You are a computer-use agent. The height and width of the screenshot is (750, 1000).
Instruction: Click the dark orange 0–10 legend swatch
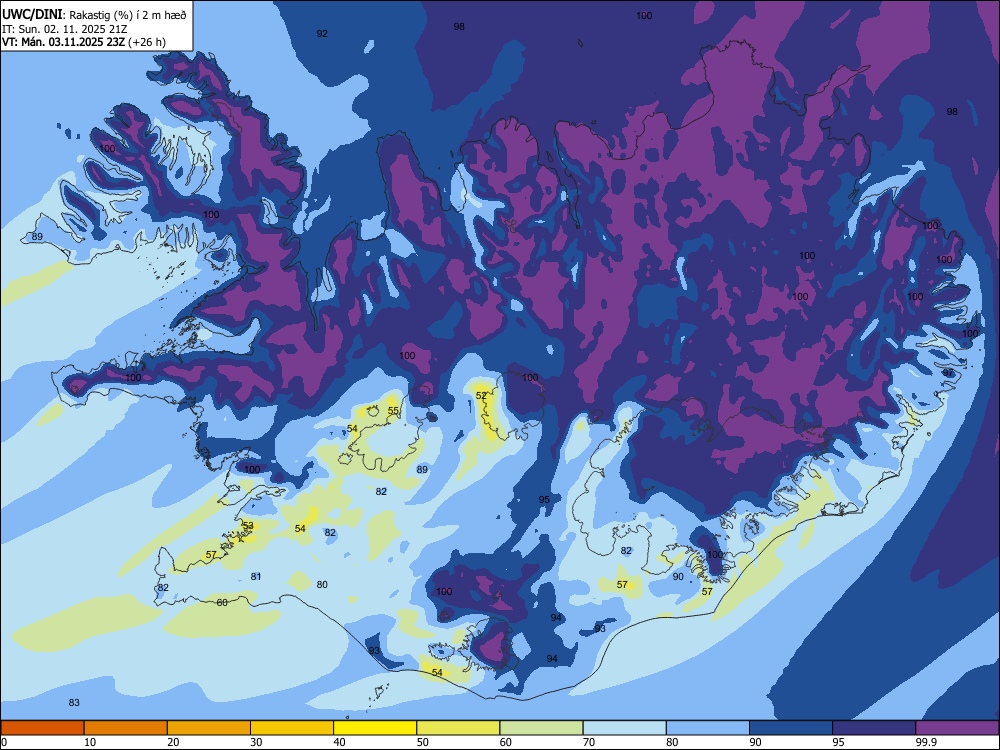[42, 728]
